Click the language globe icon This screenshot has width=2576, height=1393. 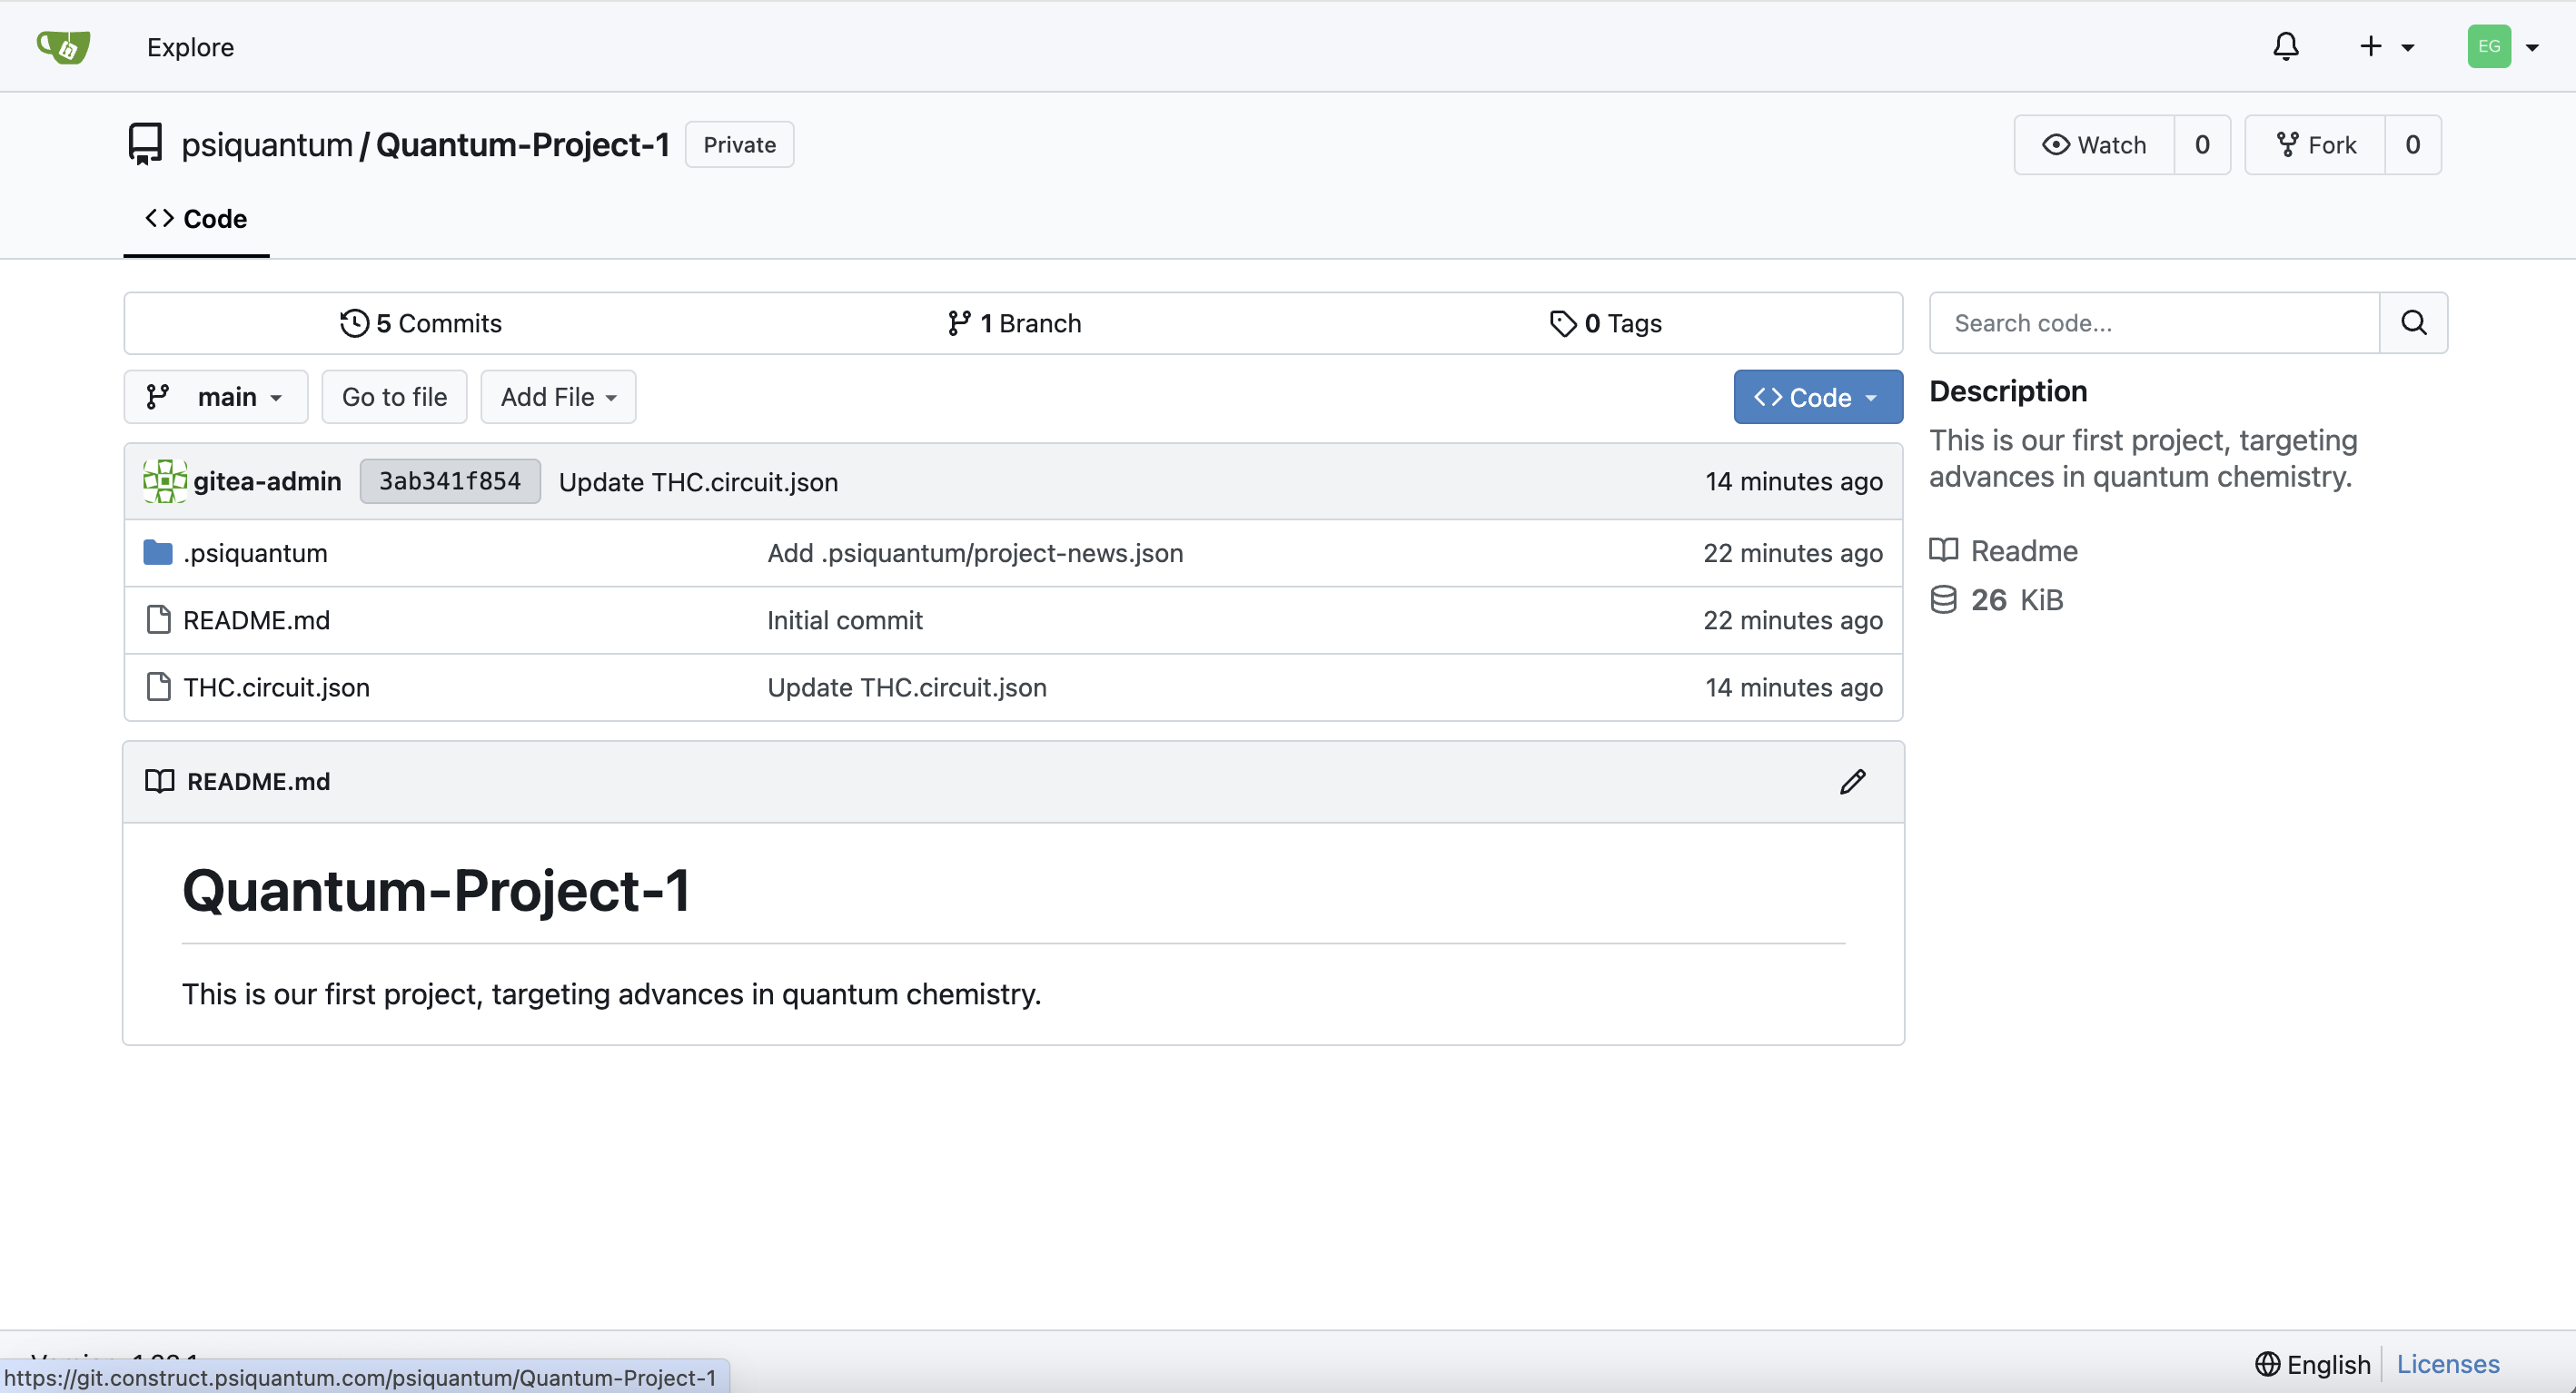point(2267,1363)
